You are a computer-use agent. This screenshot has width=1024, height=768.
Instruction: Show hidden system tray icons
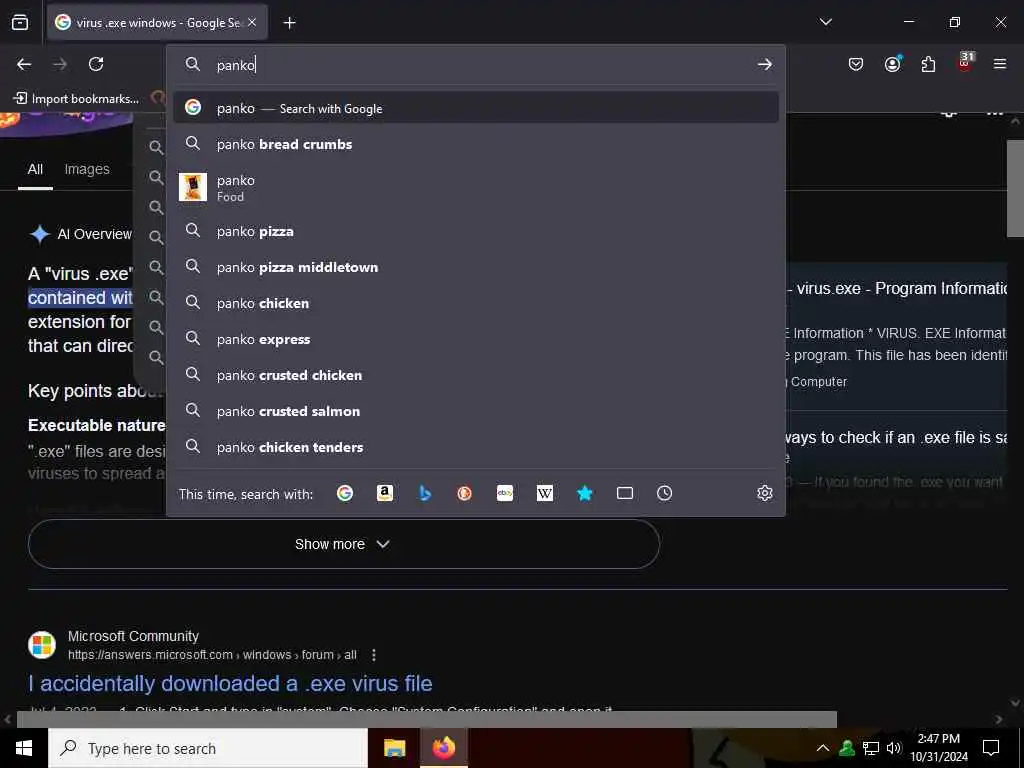(x=823, y=748)
